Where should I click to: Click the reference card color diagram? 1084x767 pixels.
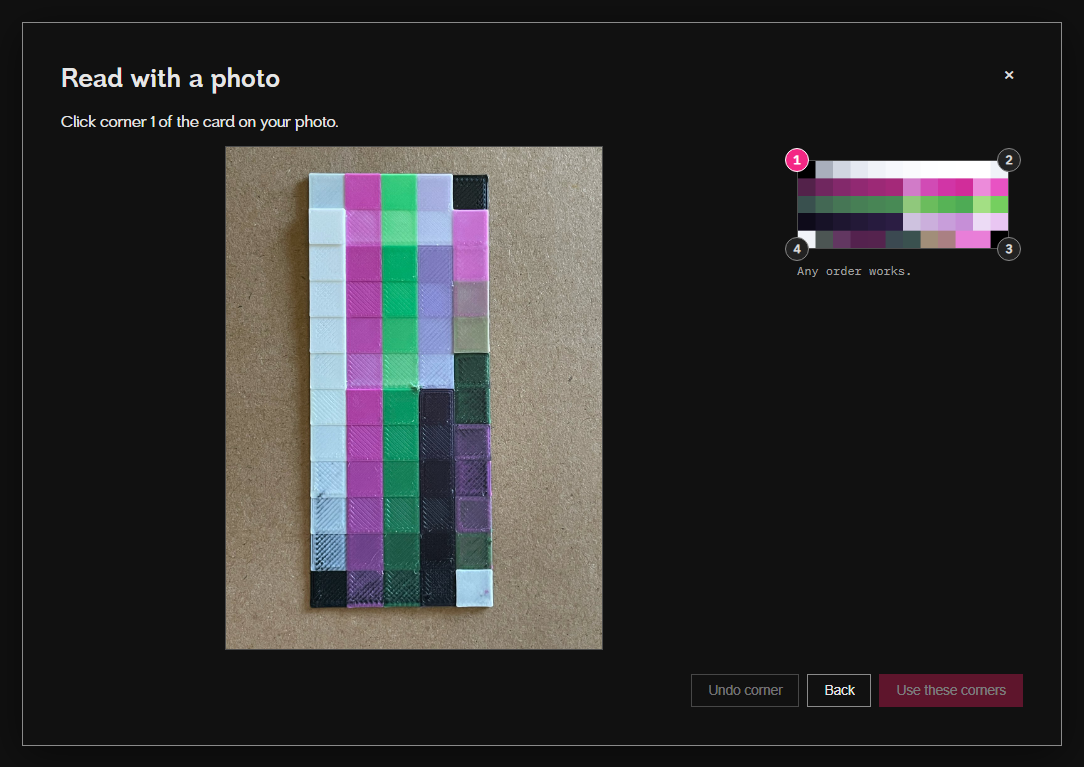point(903,205)
